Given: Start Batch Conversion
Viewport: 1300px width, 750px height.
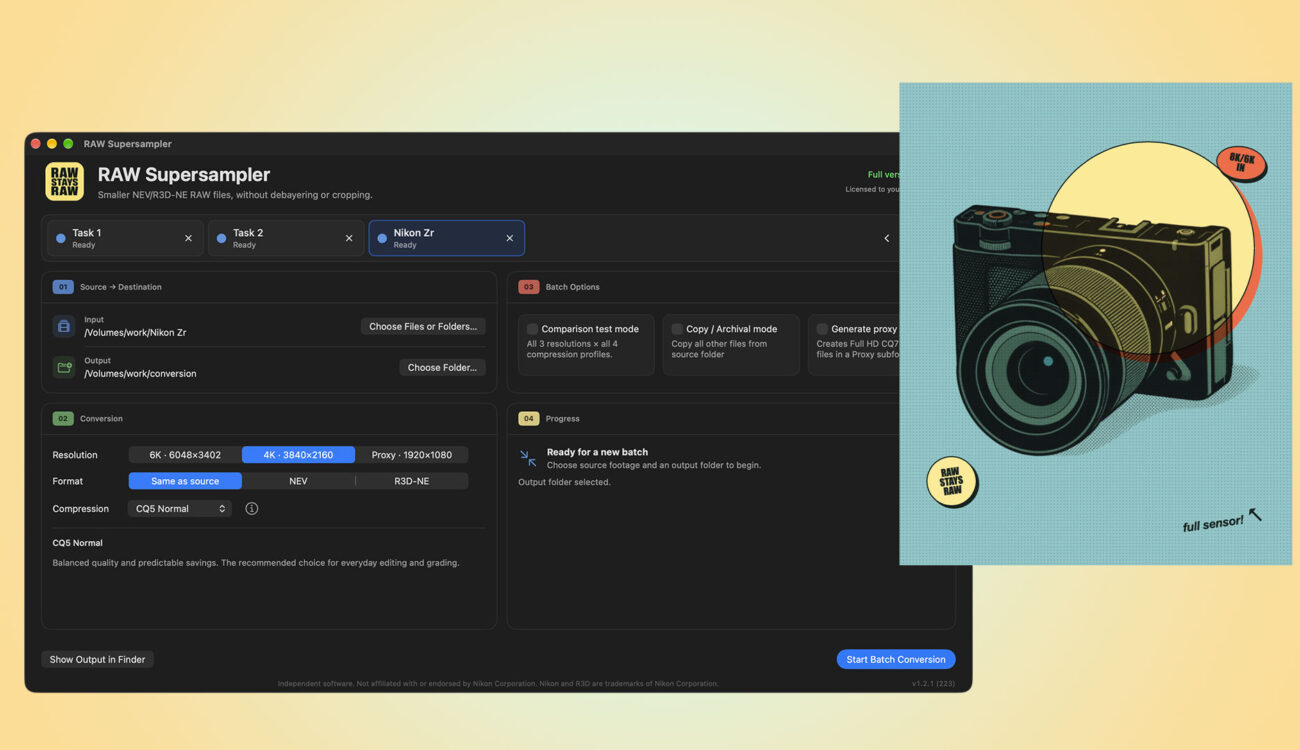Looking at the screenshot, I should click(896, 659).
